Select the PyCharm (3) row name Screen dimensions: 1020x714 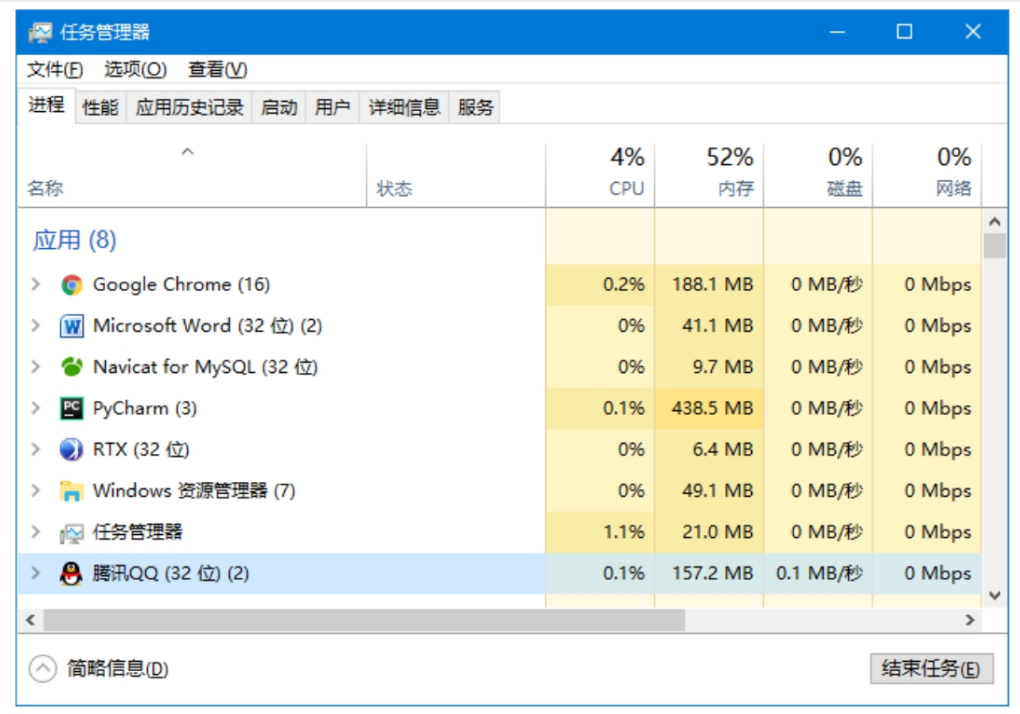145,408
